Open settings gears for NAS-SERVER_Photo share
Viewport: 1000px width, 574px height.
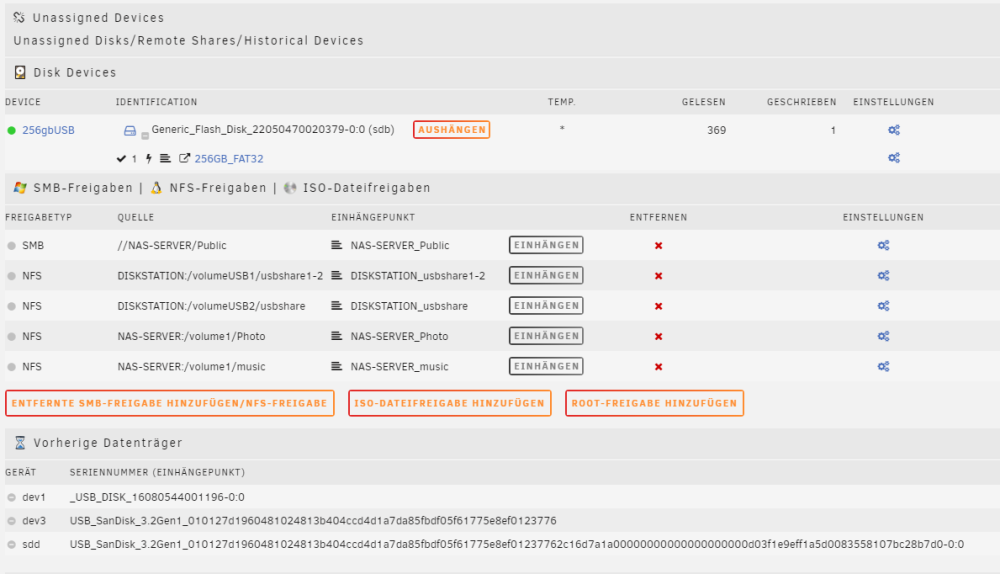[883, 336]
